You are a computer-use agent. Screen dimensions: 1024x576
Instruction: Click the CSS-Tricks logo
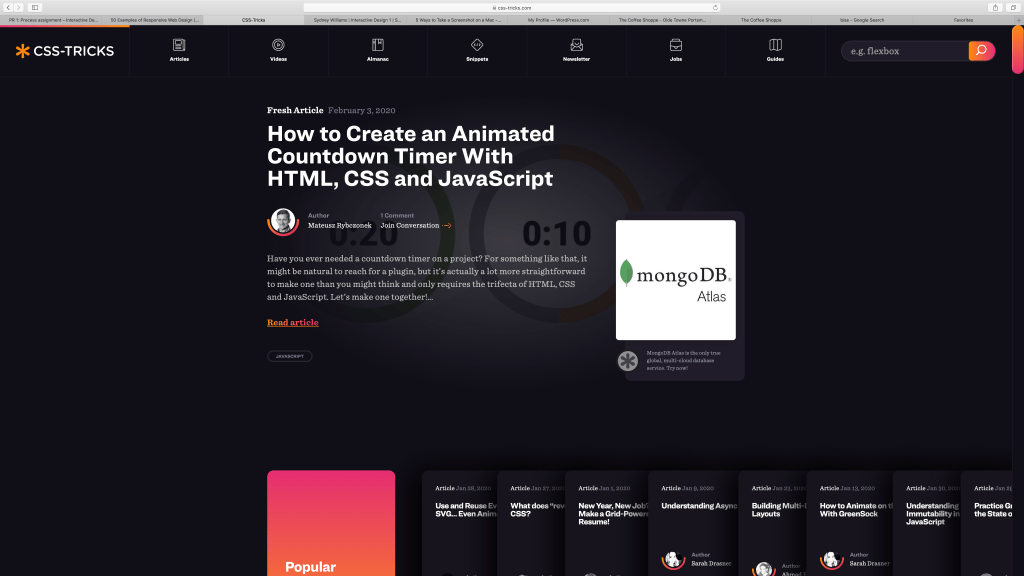[65, 51]
